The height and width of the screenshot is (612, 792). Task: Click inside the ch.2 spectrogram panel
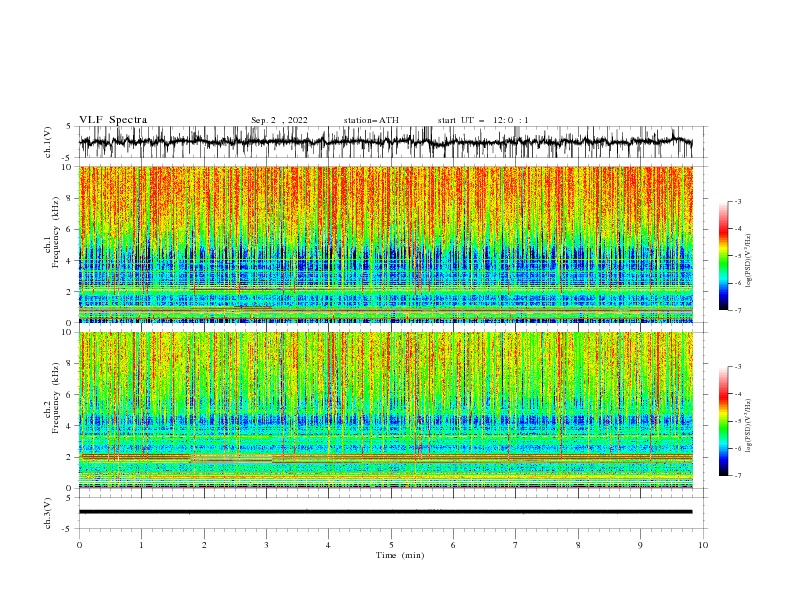[386, 410]
